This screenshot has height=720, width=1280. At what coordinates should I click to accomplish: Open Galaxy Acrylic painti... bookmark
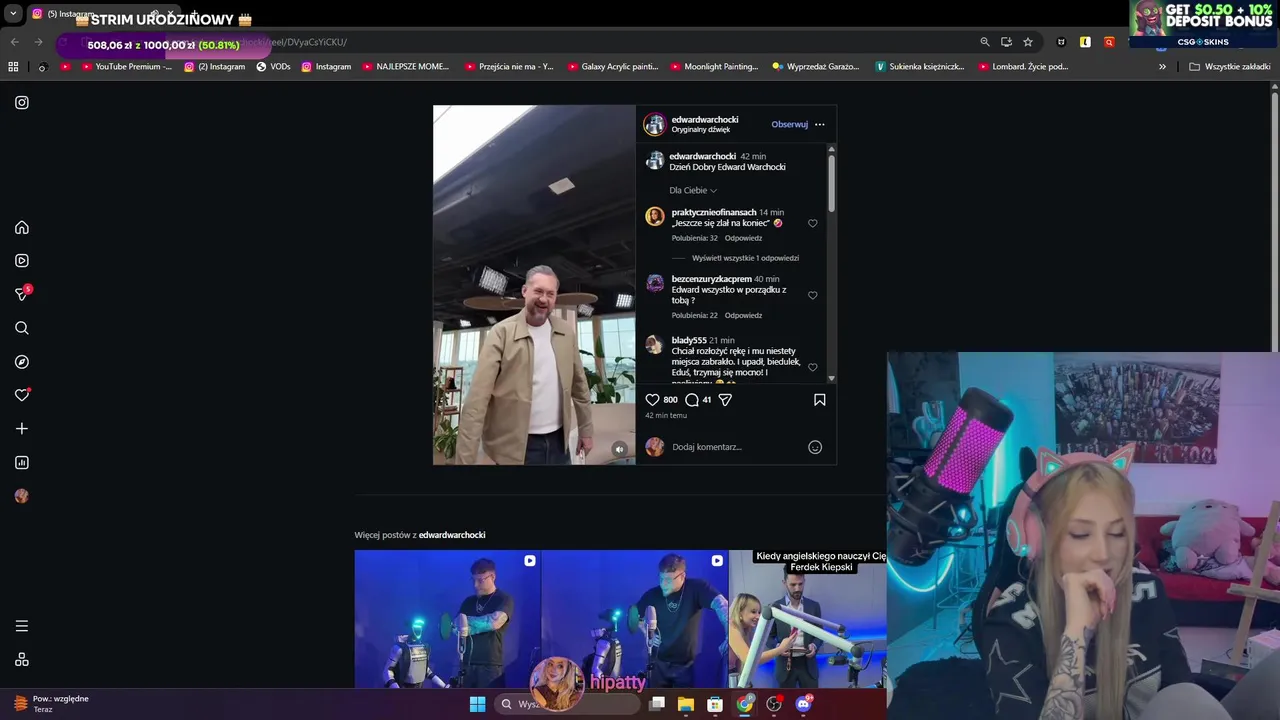pyautogui.click(x=613, y=67)
